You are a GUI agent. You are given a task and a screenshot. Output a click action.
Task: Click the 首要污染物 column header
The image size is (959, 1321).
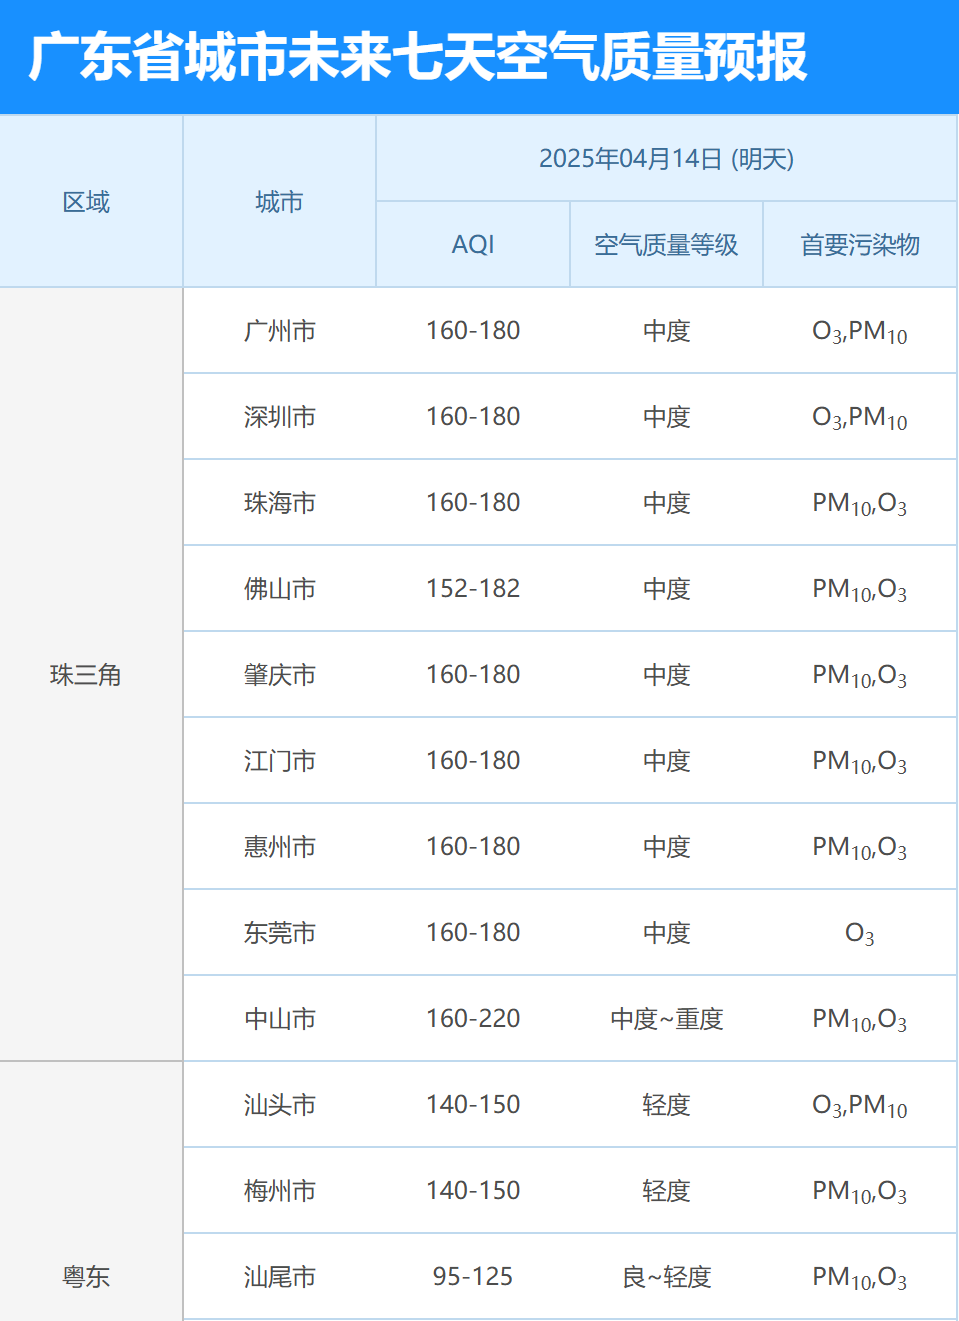click(x=860, y=245)
